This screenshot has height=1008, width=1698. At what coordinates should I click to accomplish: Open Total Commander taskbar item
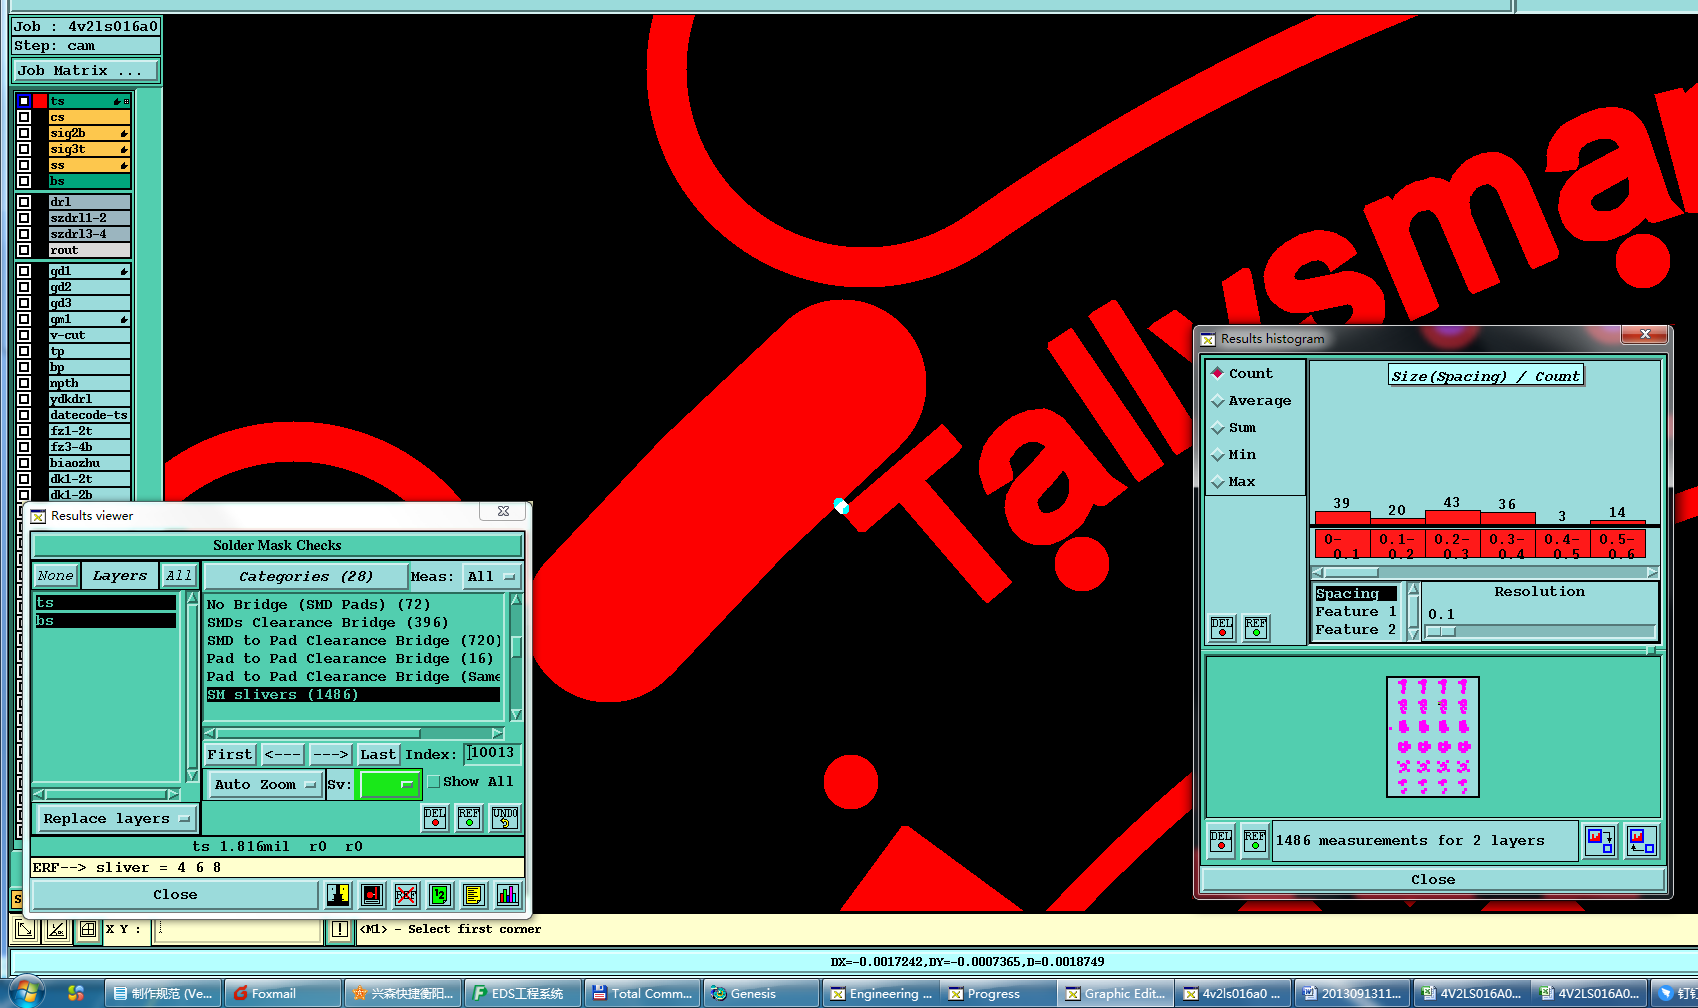tap(642, 993)
